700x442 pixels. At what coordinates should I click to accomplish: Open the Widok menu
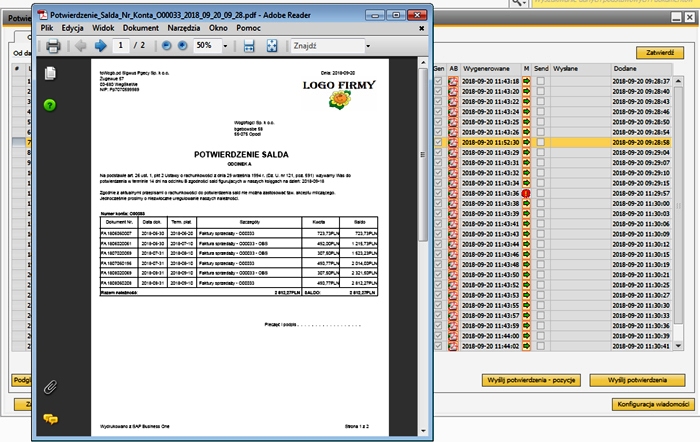point(103,28)
